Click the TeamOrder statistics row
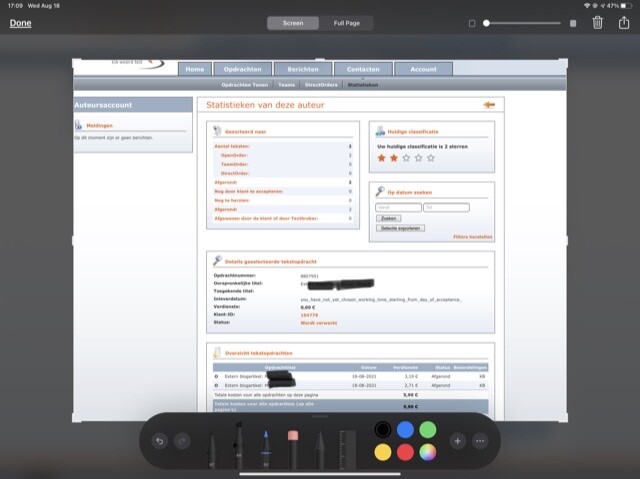 [x=283, y=164]
